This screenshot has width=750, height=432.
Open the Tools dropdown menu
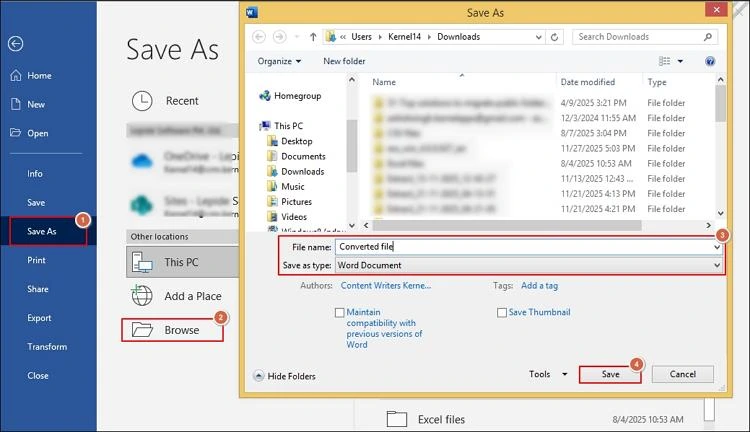(x=548, y=374)
